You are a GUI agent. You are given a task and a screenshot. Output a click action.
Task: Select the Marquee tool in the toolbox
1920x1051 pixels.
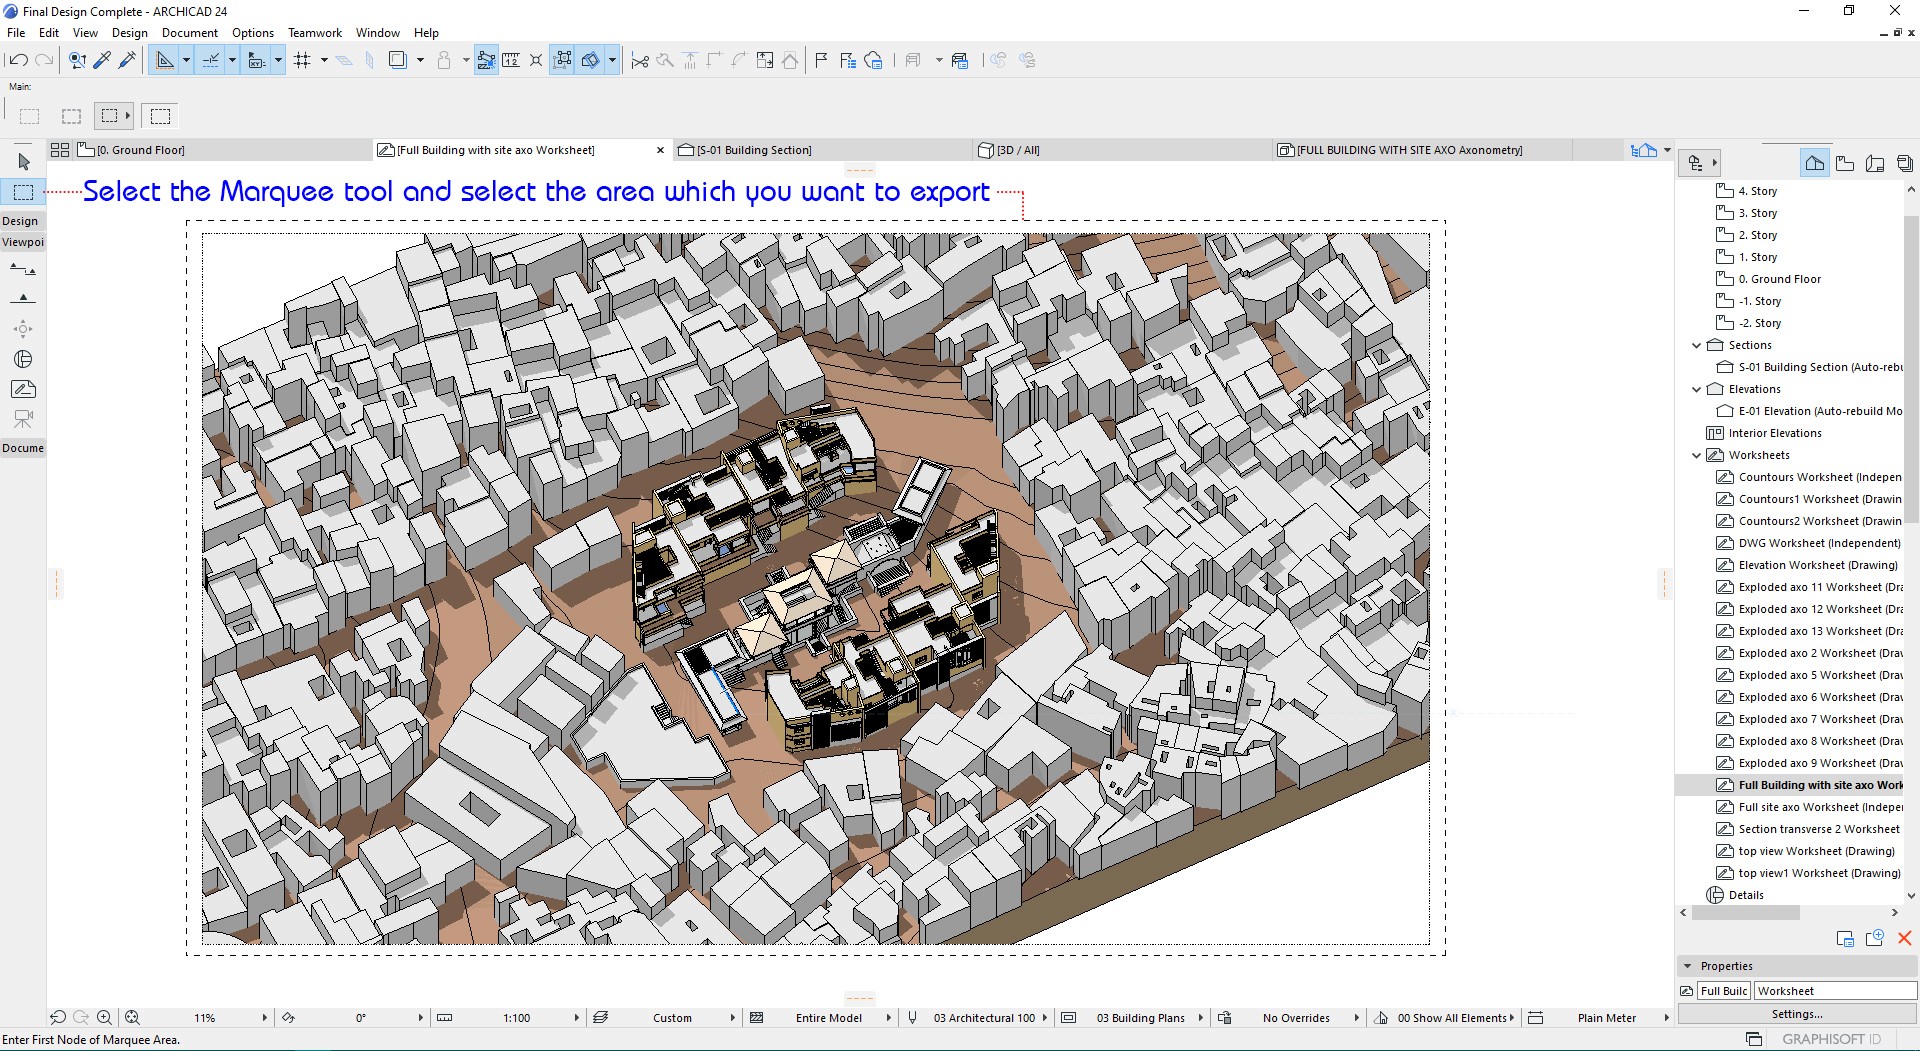(x=23, y=192)
